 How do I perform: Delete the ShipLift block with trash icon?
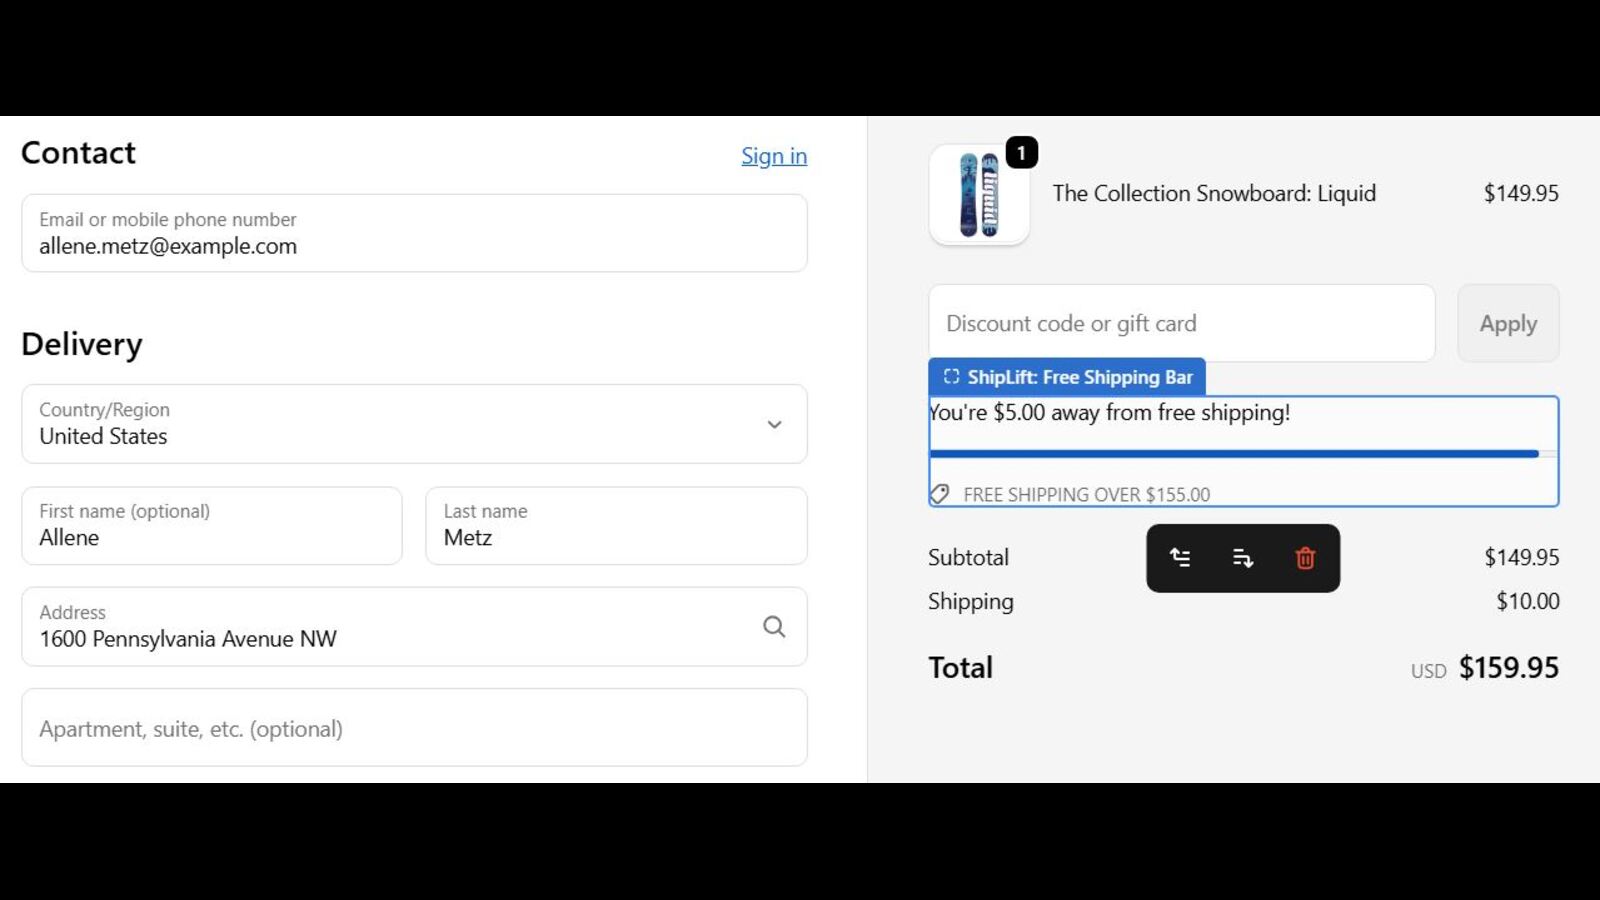1305,558
